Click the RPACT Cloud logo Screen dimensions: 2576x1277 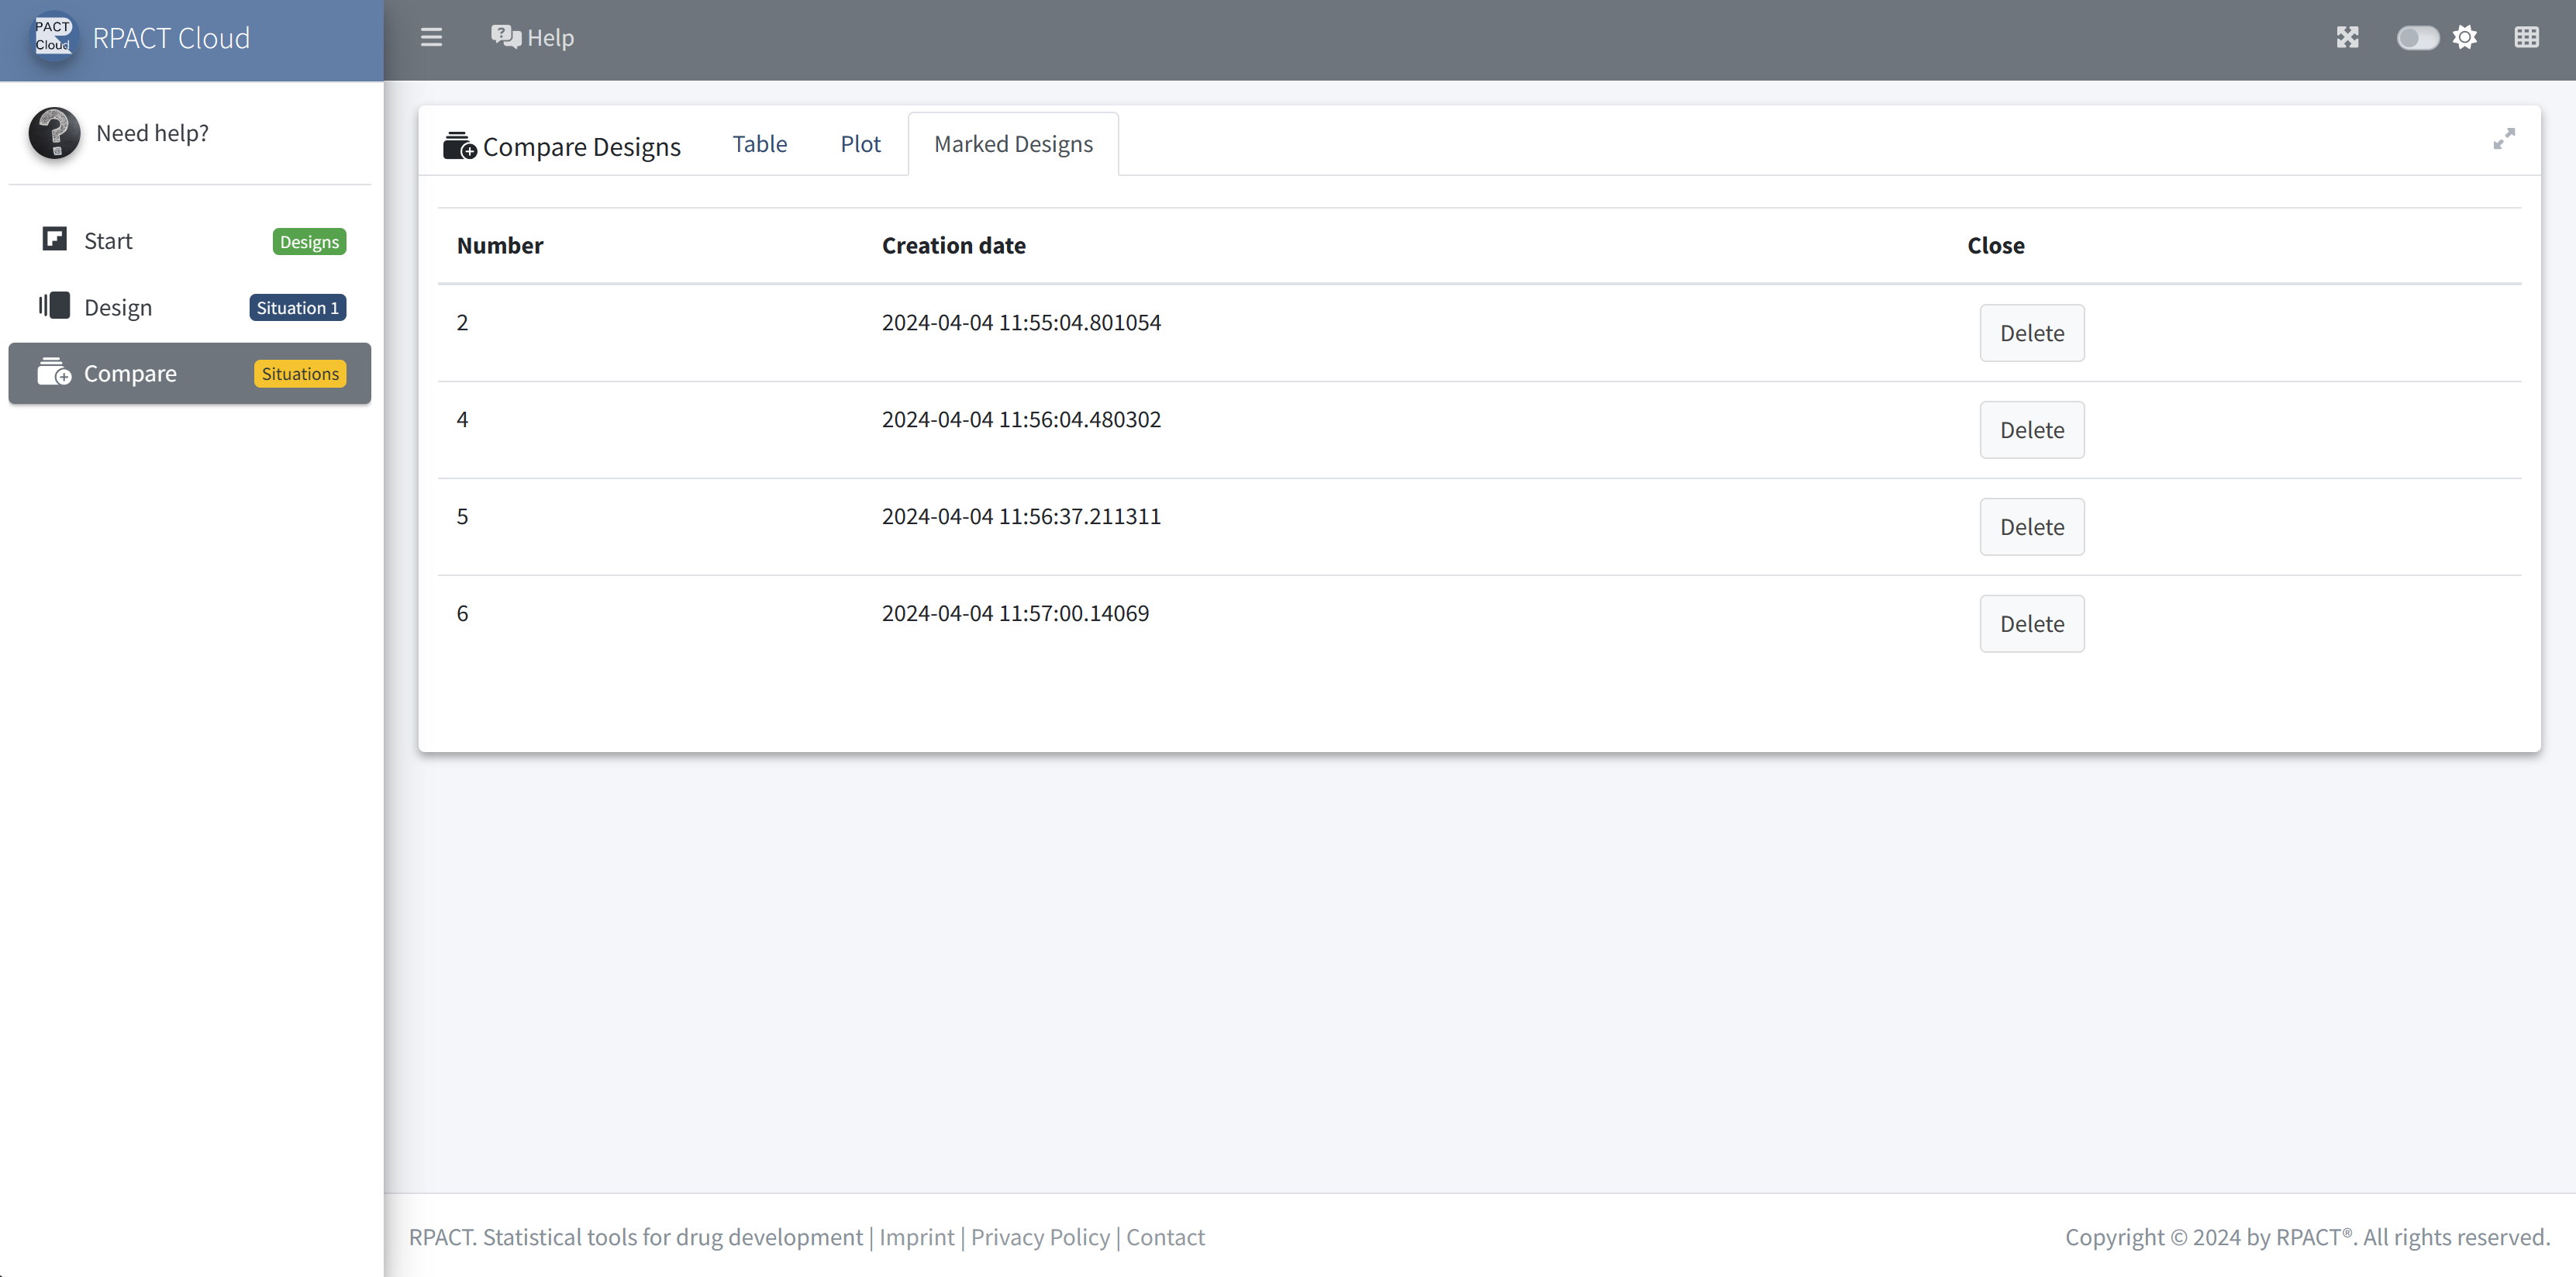pyautogui.click(x=54, y=38)
